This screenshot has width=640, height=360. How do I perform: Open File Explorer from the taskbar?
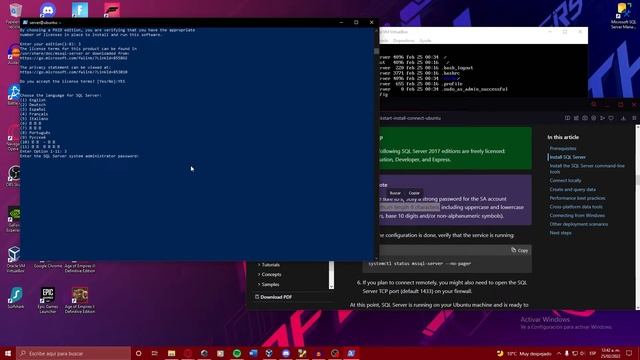171,353
